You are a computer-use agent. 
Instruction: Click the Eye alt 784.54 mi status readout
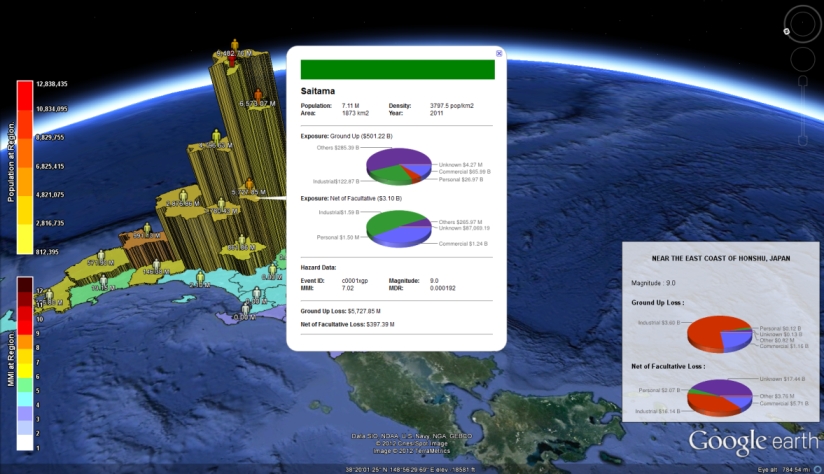(x=784, y=469)
